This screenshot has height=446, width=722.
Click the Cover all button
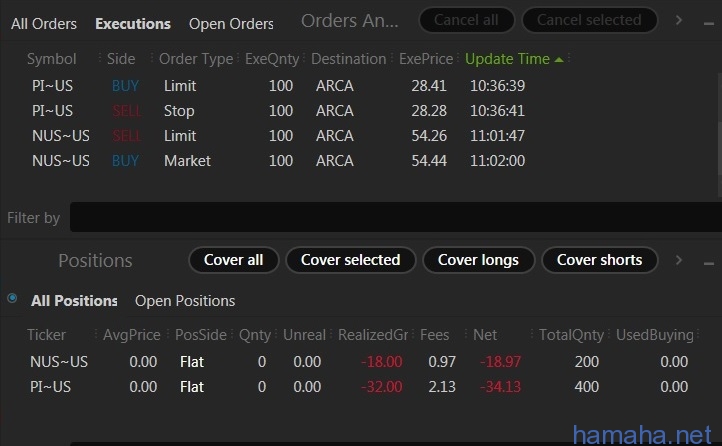[233, 260]
